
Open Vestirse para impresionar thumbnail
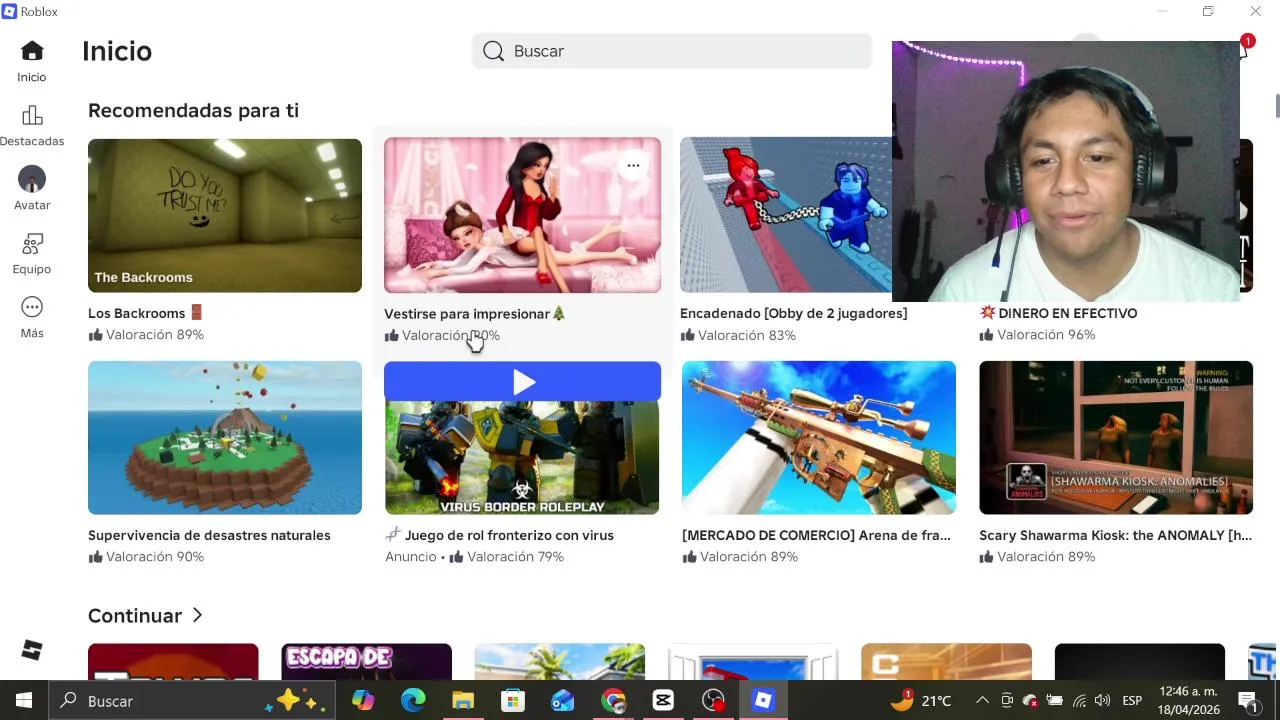[522, 216]
